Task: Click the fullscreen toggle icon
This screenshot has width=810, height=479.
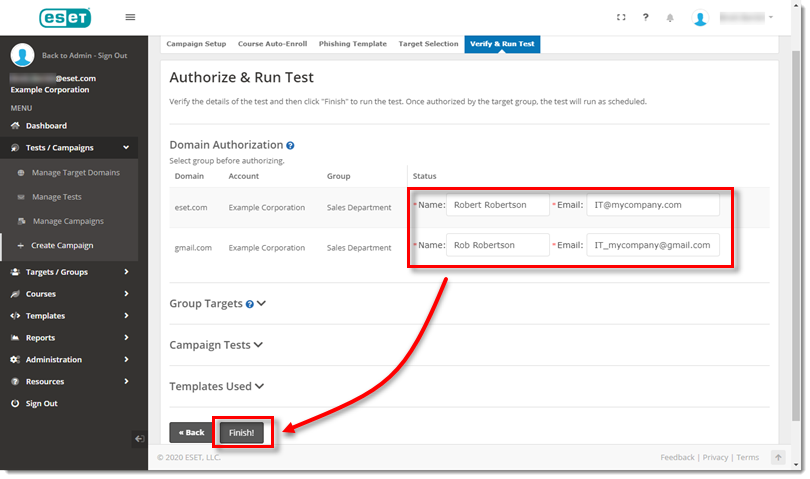Action: 621,17
